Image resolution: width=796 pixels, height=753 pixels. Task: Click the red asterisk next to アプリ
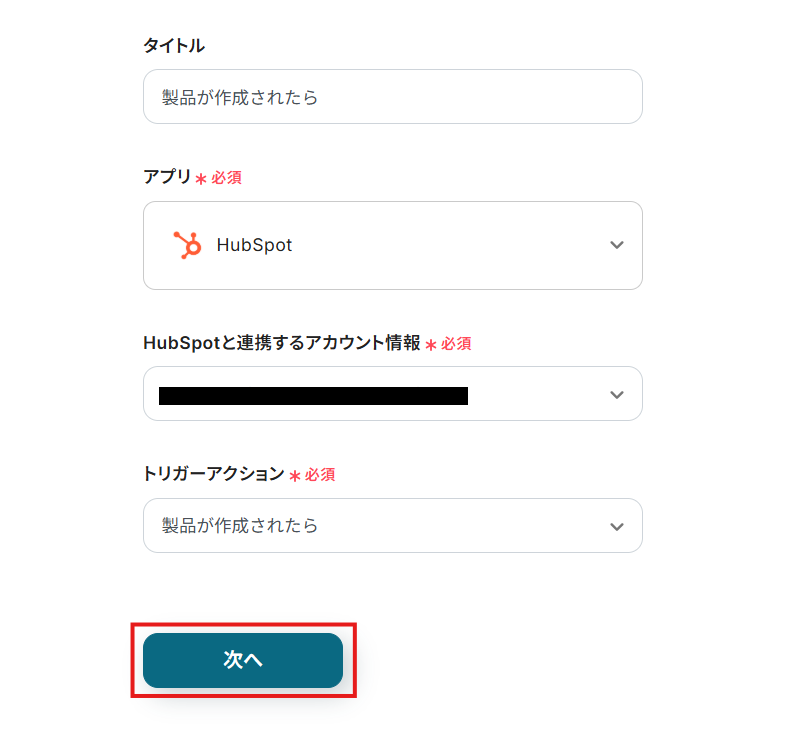(x=201, y=179)
